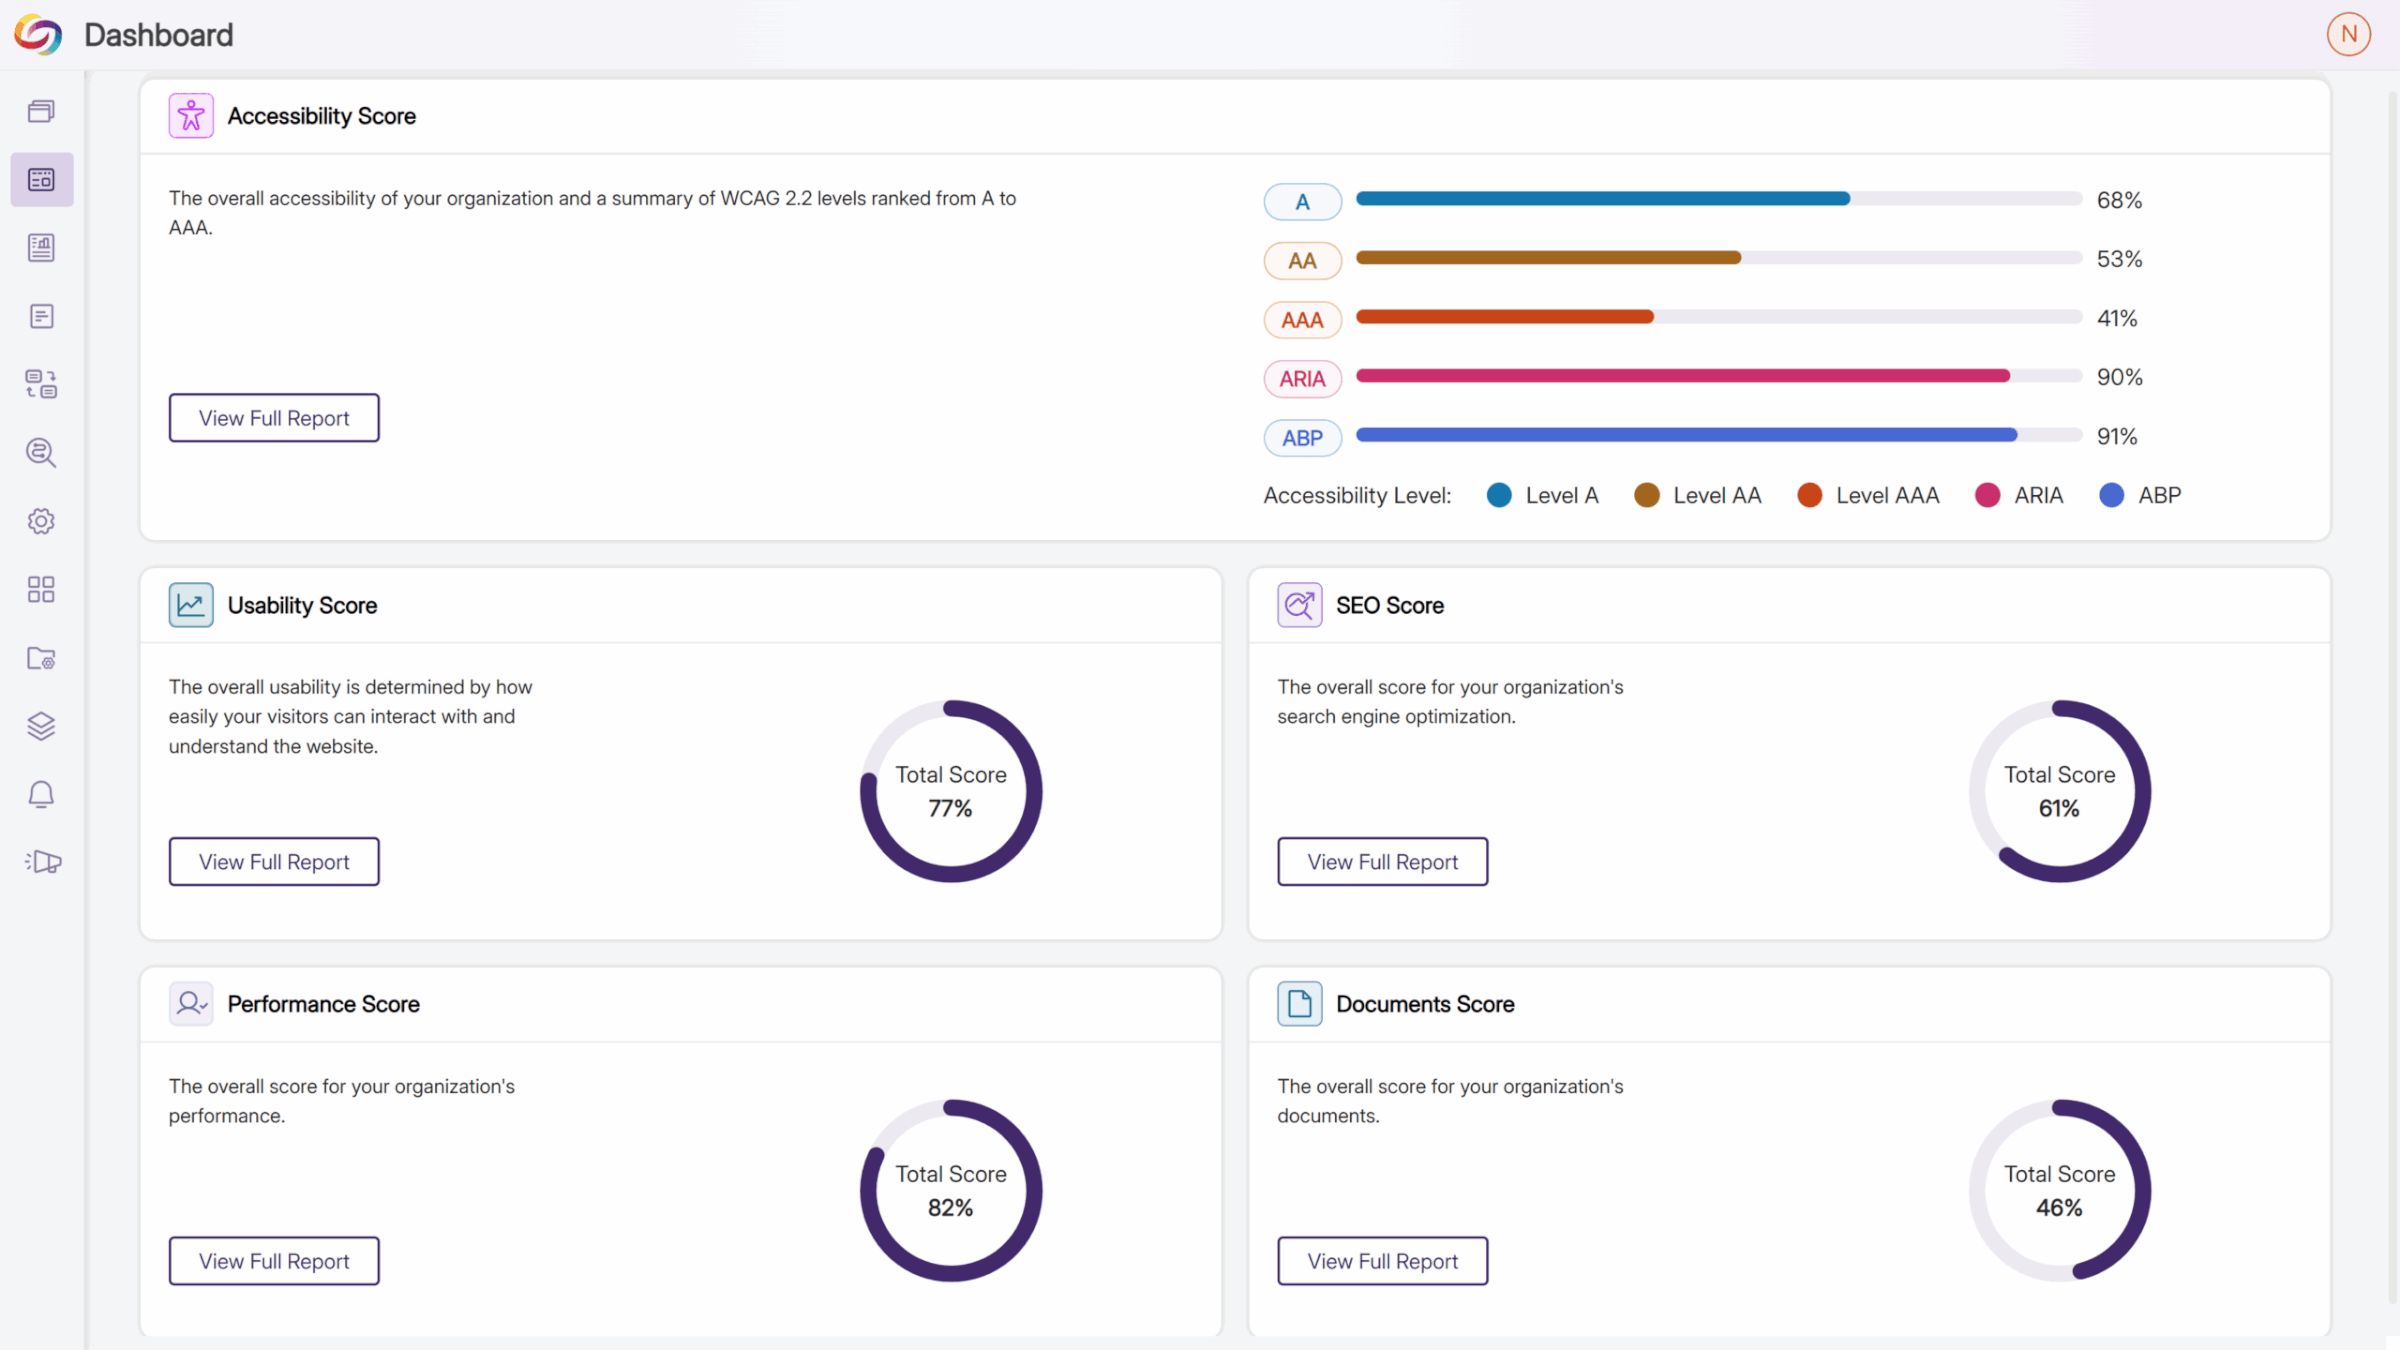The height and width of the screenshot is (1350, 2400).
Task: Click the active dashboard sidebar icon
Action: point(41,180)
